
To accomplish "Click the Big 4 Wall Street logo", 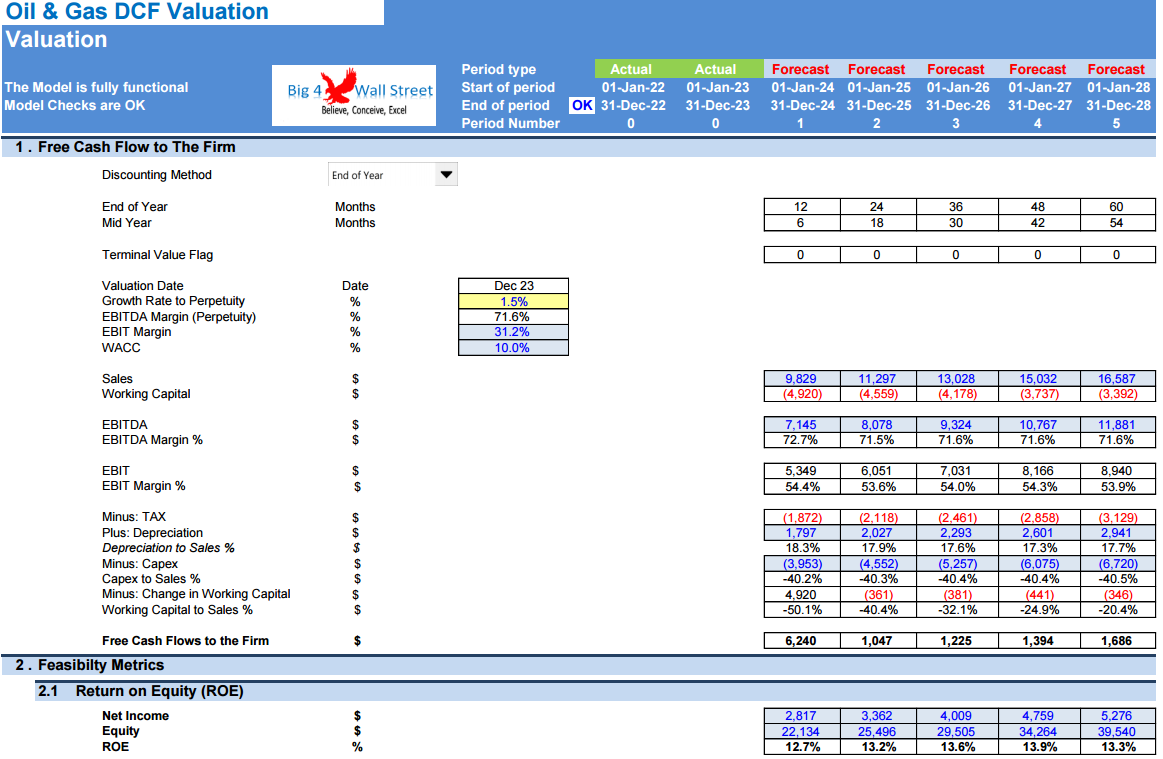I will tap(354, 95).
